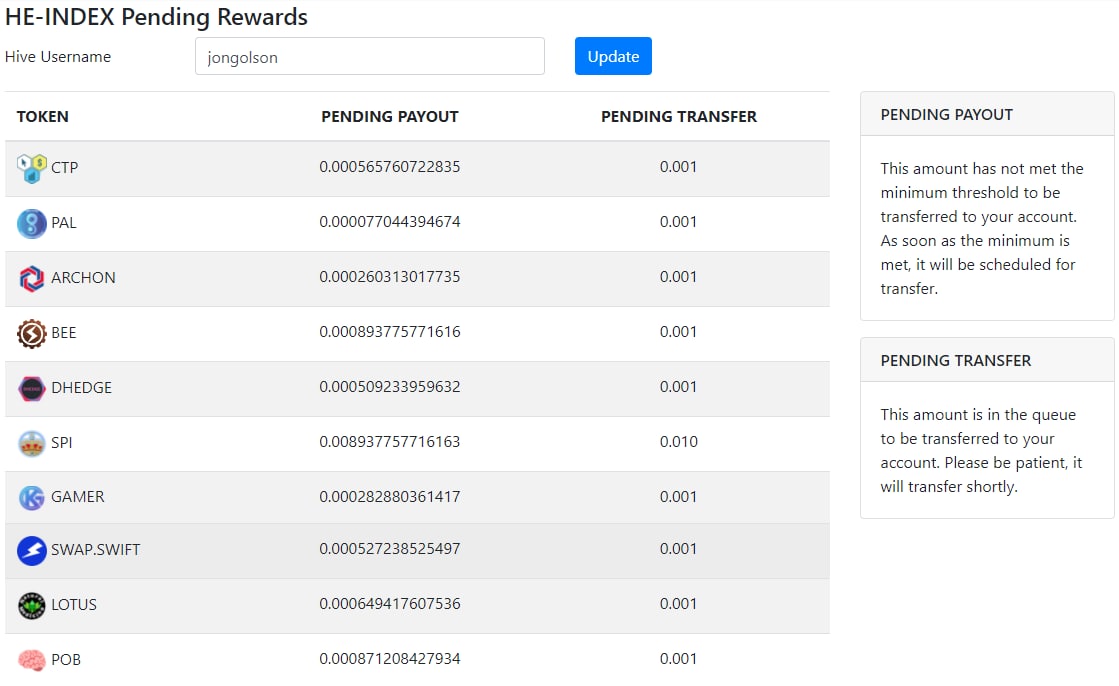Click the BEE token icon
This screenshot has height=686, width=1119.
coord(31,333)
